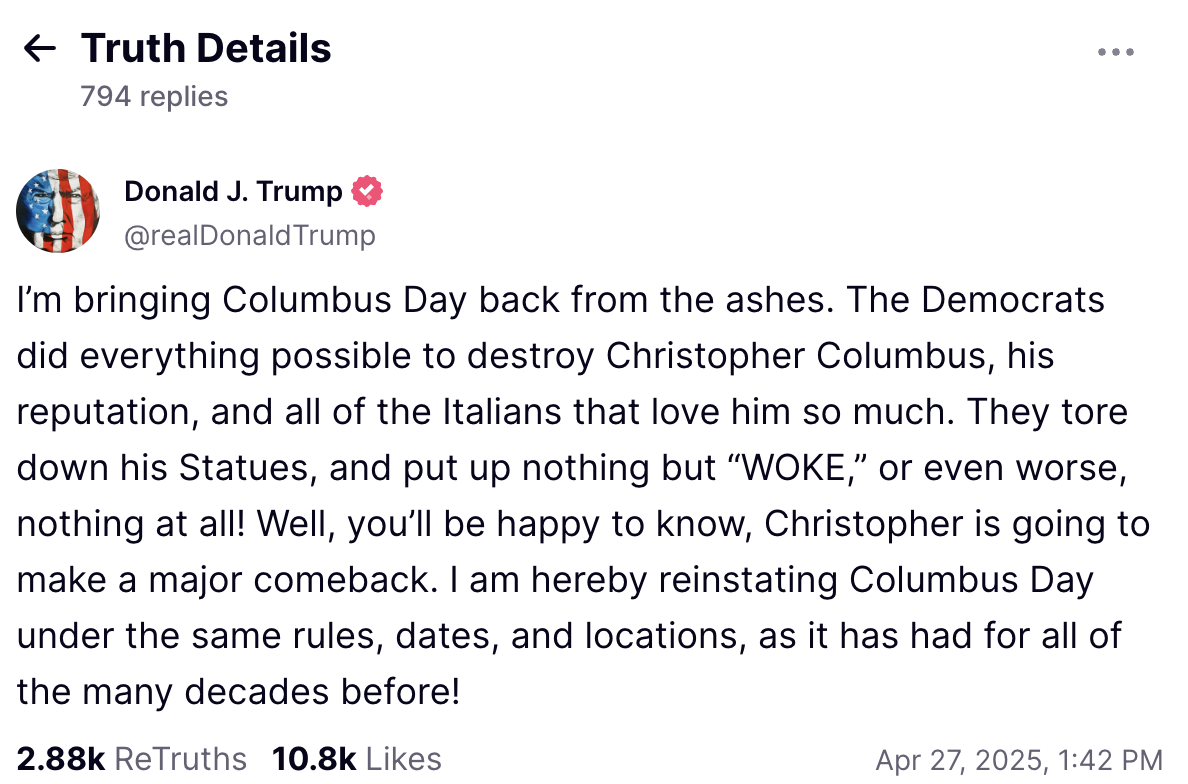Image resolution: width=1188 pixels, height=784 pixels.
Task: Open Donald J. Trump's flag avatar
Action: pyautogui.click(x=58, y=211)
